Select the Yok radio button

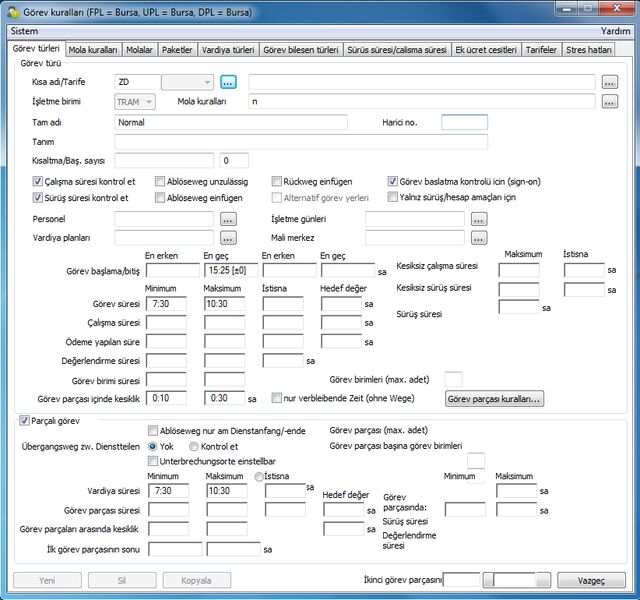click(153, 447)
